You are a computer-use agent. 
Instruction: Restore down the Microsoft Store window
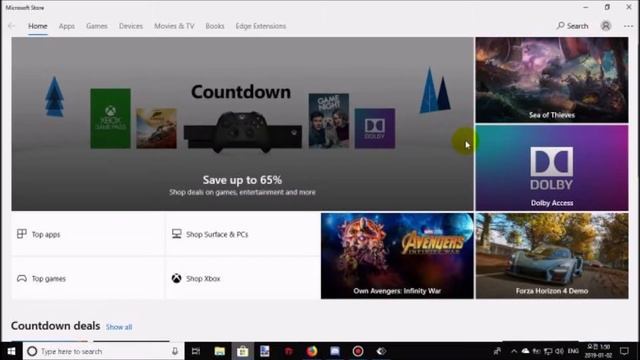click(607, 7)
